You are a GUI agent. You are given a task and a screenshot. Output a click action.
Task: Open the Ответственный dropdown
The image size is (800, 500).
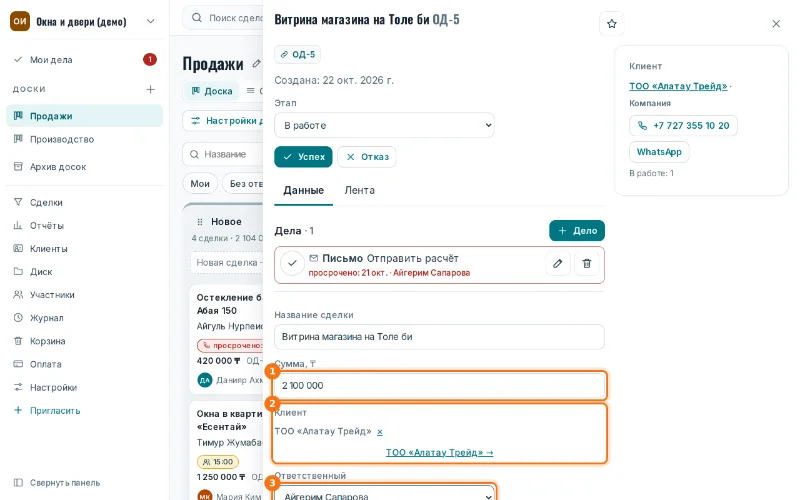coord(384,494)
